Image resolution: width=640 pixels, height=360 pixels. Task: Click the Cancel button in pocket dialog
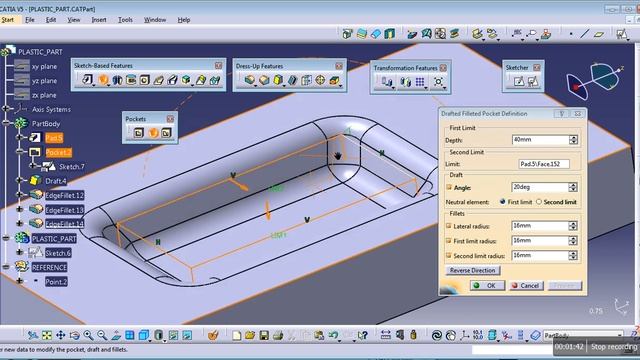tap(526, 285)
